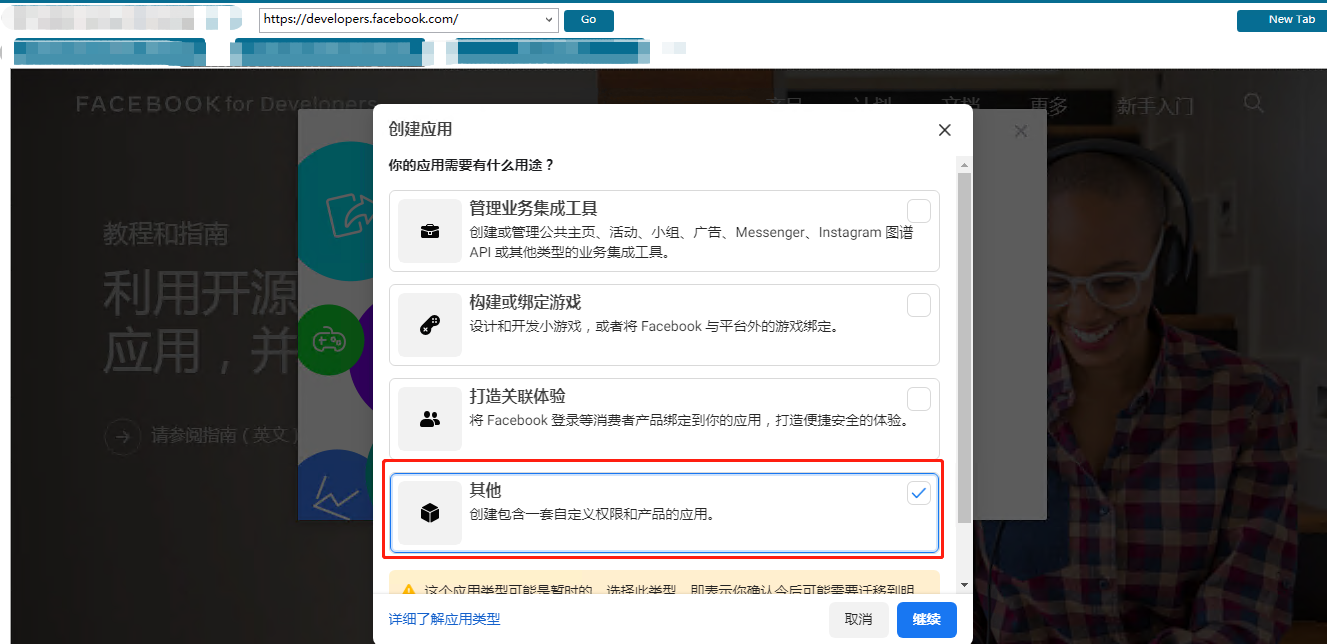Click the 管理业务集成工具 briefcase icon
The height and width of the screenshot is (644, 1327).
(x=429, y=231)
